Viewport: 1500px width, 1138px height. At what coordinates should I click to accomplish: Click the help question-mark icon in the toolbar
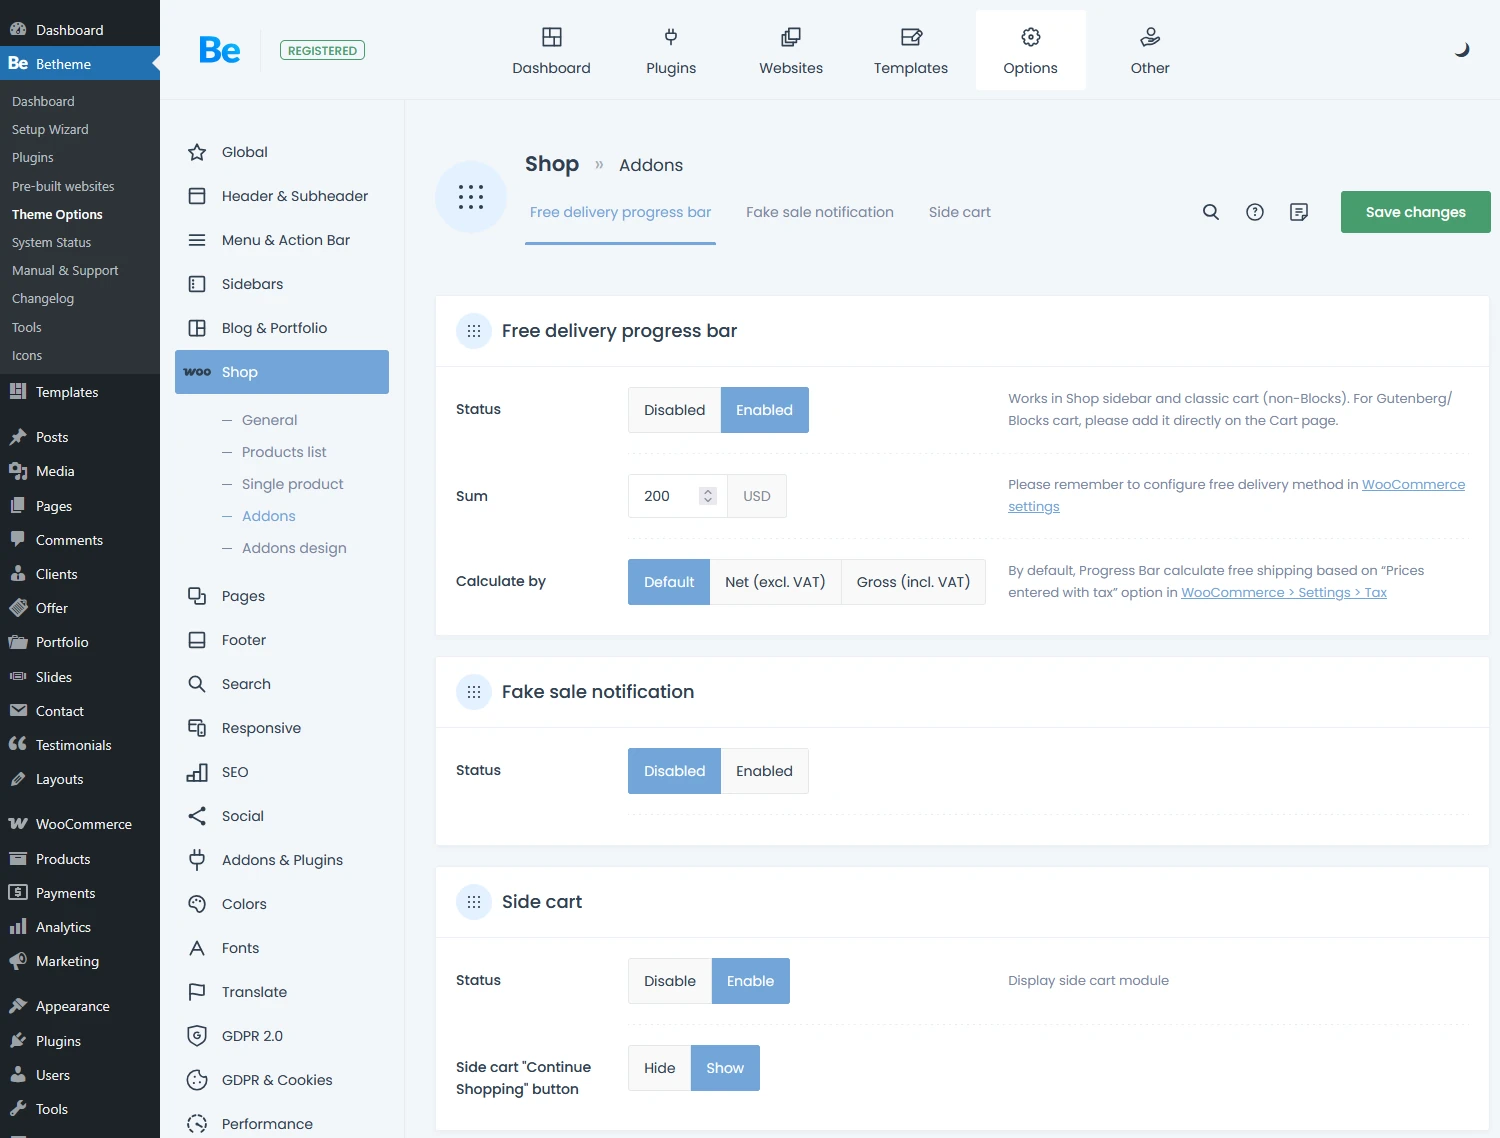tap(1255, 211)
